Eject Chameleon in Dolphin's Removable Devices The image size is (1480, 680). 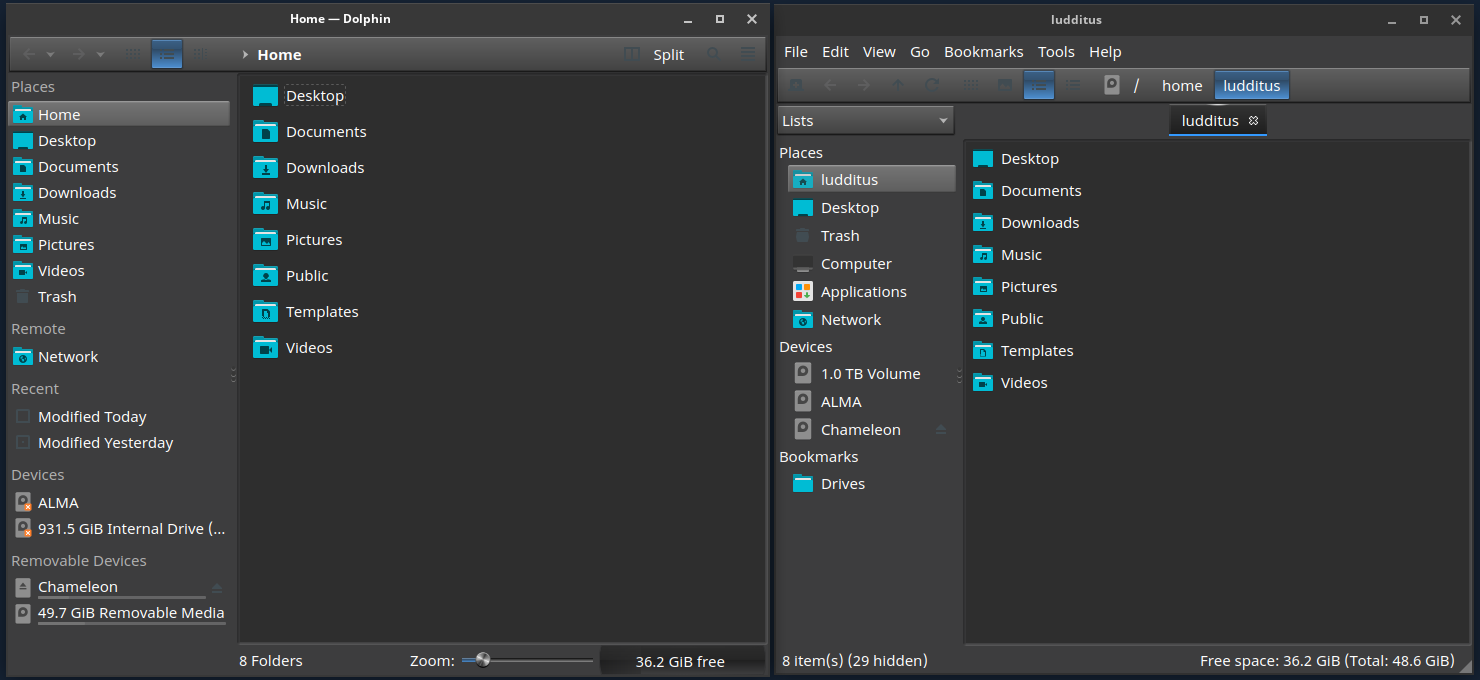tap(217, 588)
